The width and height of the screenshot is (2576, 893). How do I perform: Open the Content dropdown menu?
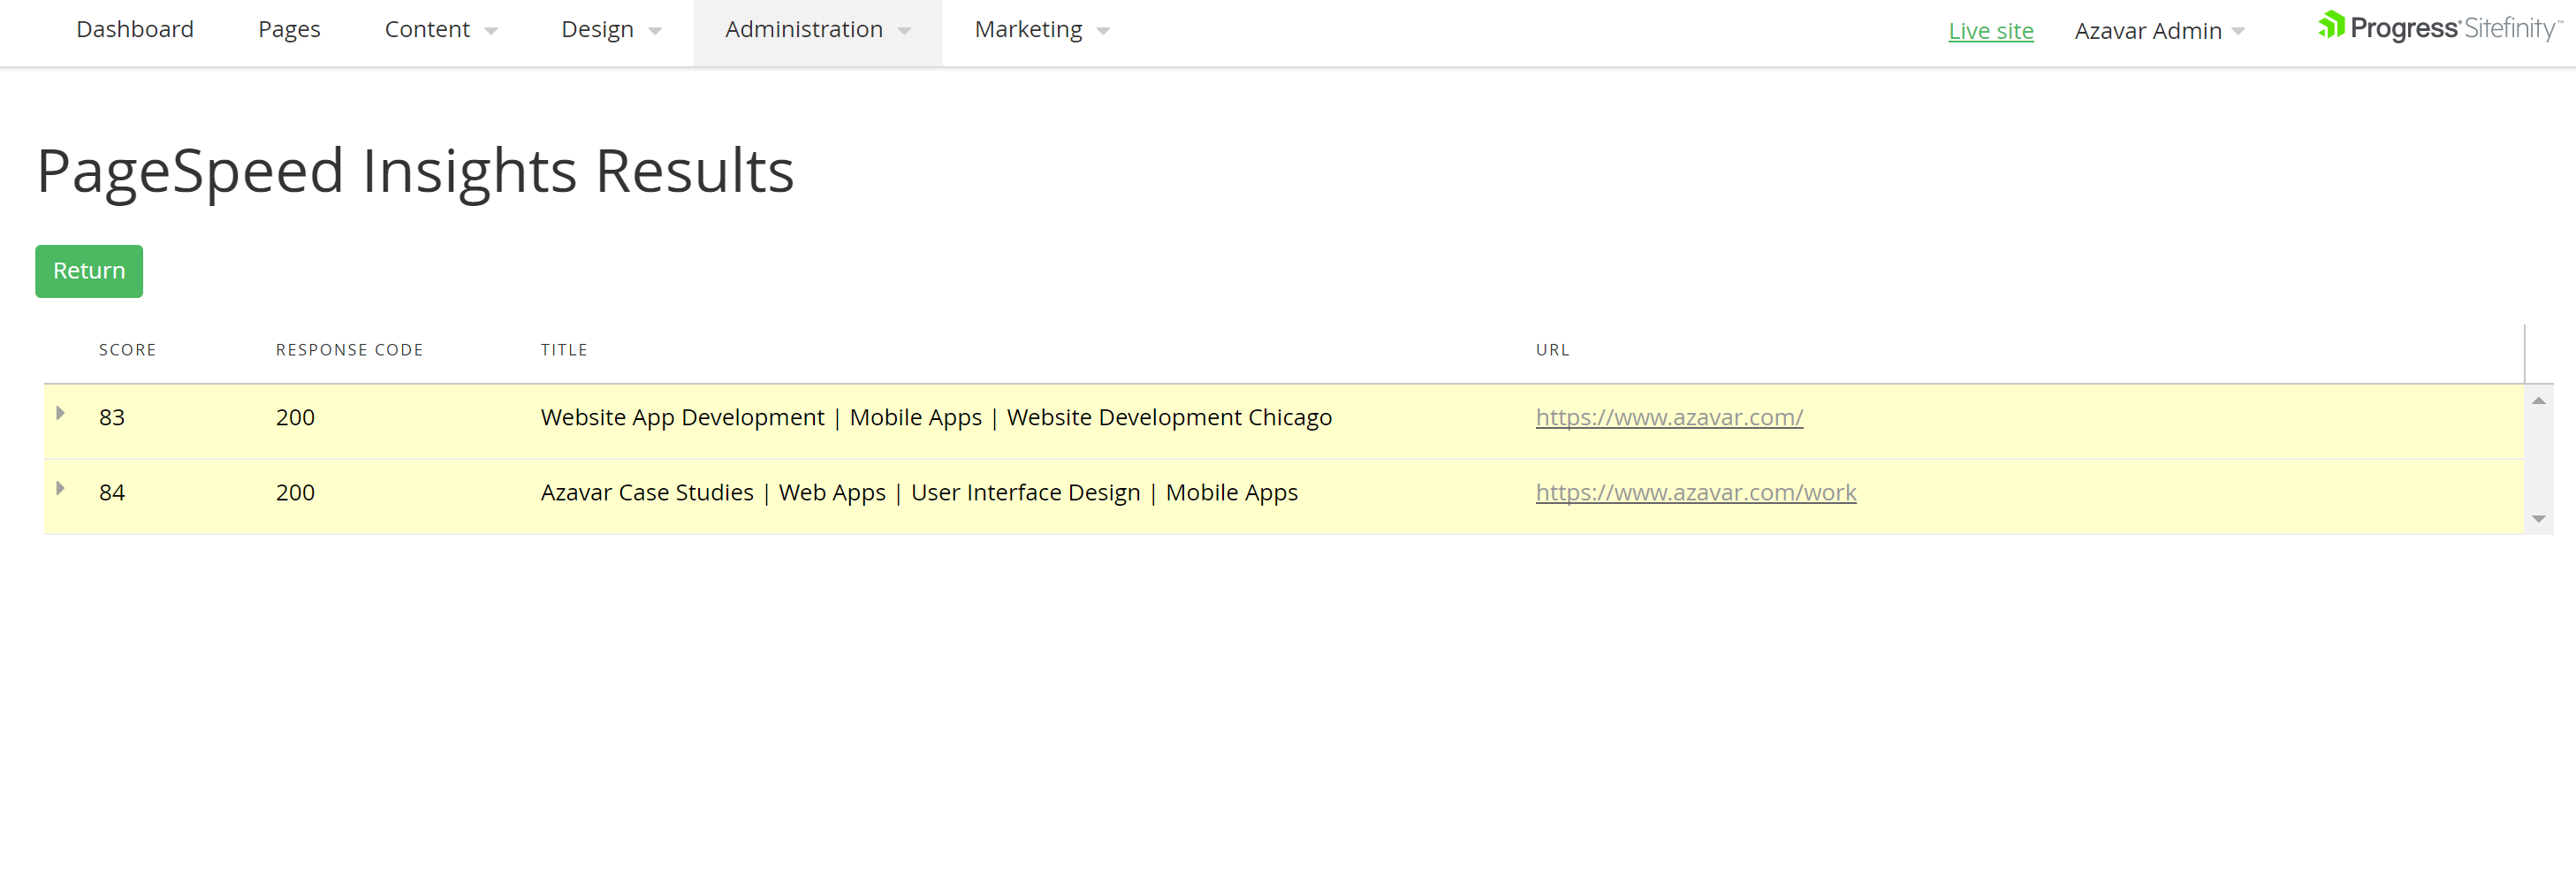[x=440, y=30]
